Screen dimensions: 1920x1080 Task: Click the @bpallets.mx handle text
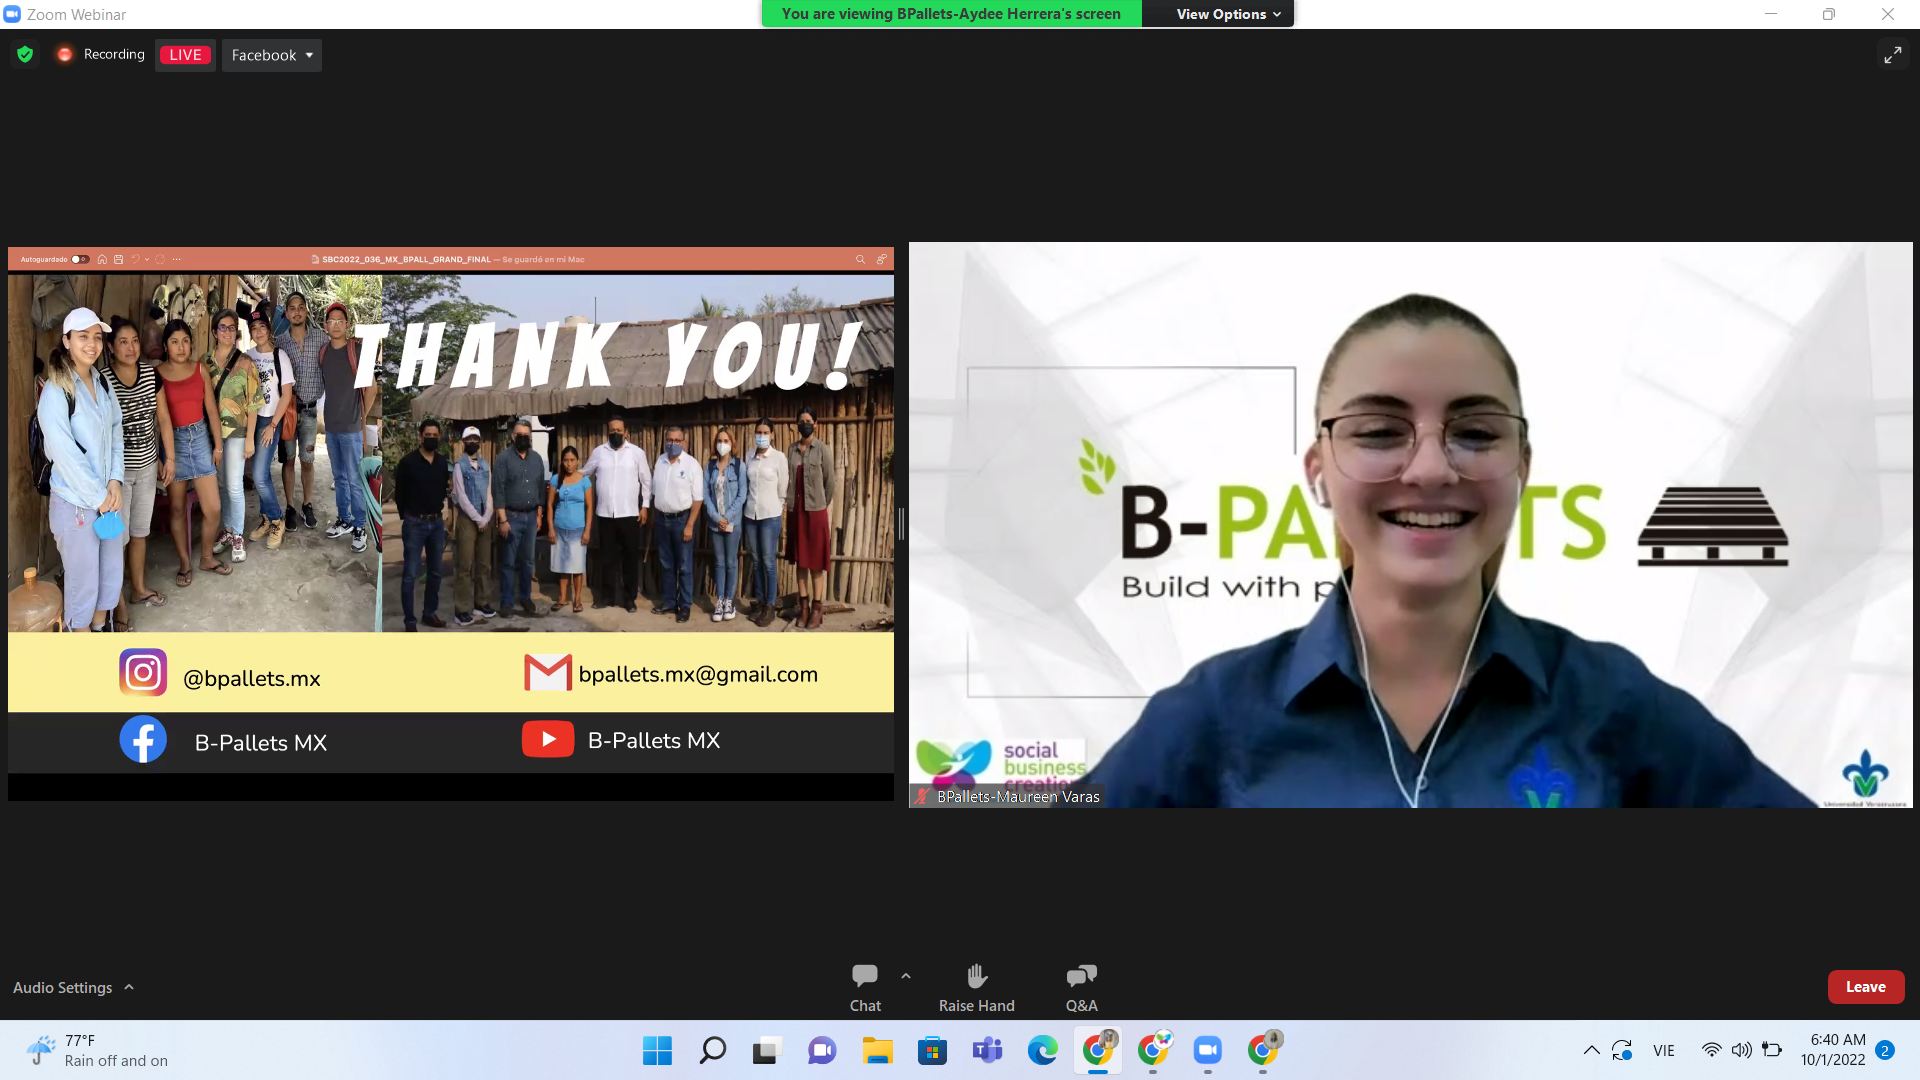tap(252, 679)
